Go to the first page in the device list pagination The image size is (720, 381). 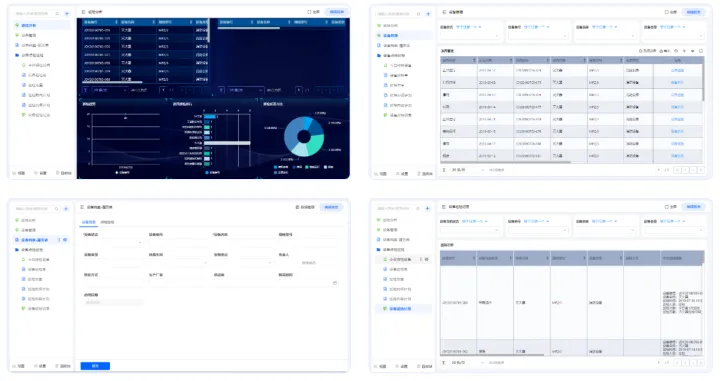(678, 170)
